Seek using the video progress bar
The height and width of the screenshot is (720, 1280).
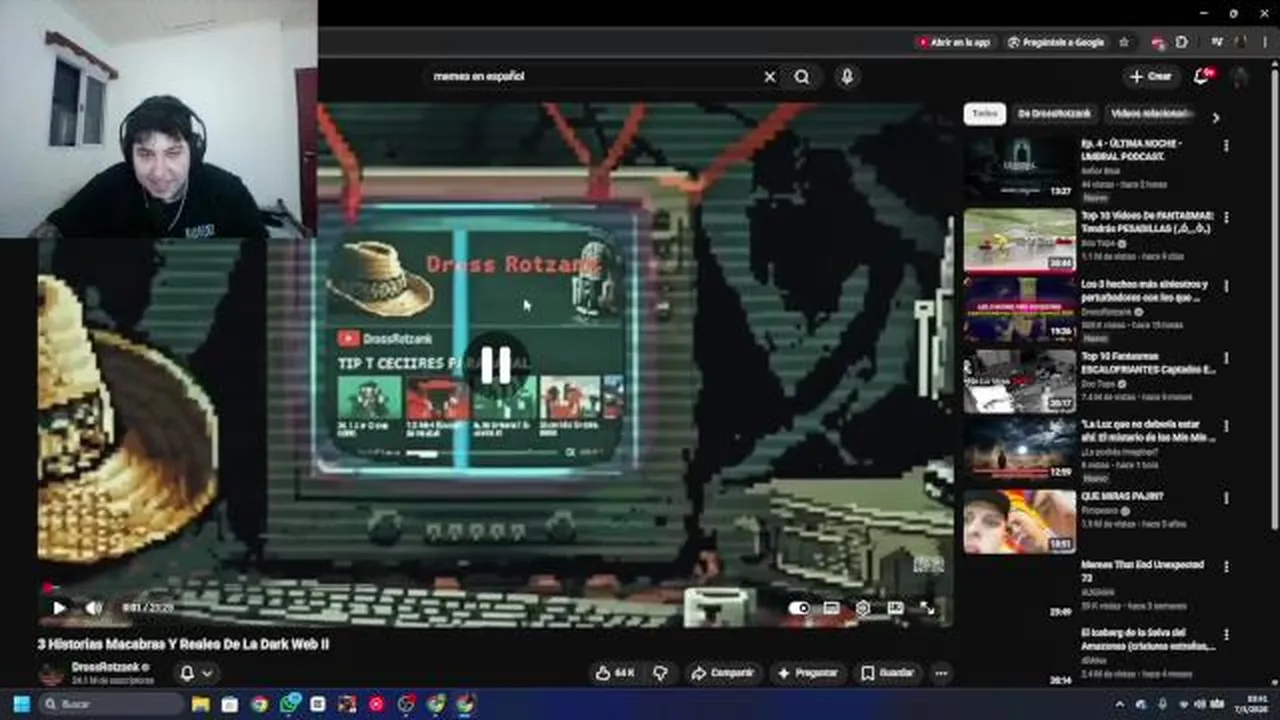coord(495,589)
